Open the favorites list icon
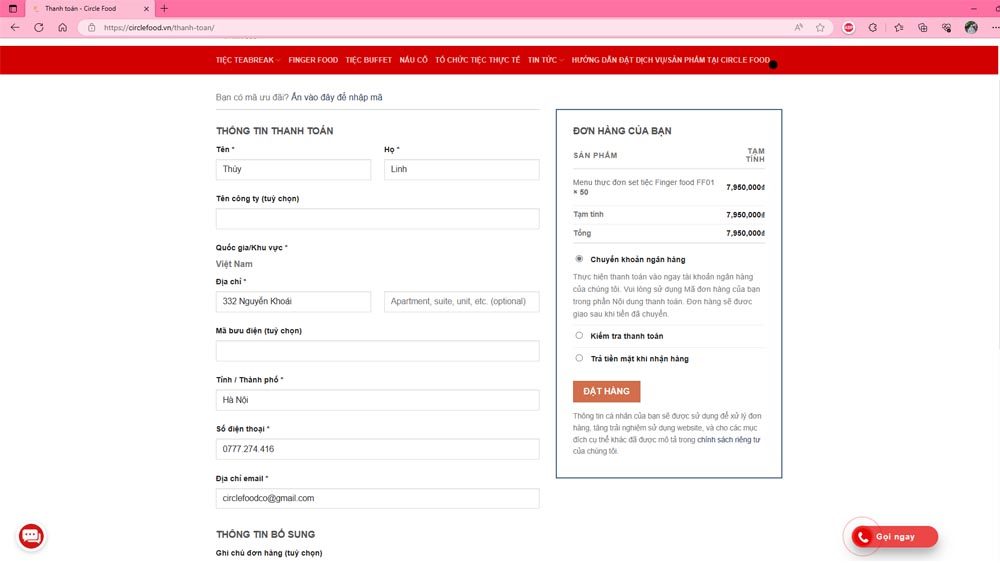Image resolution: width=1000 pixels, height=563 pixels. pos(899,27)
